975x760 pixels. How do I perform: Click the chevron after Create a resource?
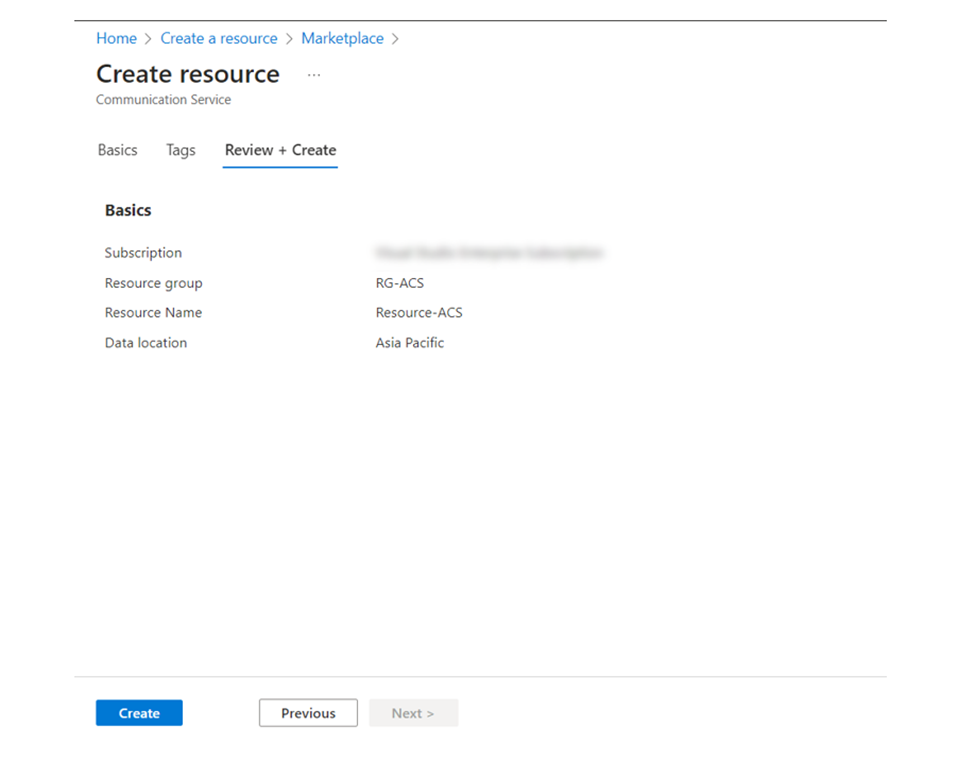(x=289, y=39)
